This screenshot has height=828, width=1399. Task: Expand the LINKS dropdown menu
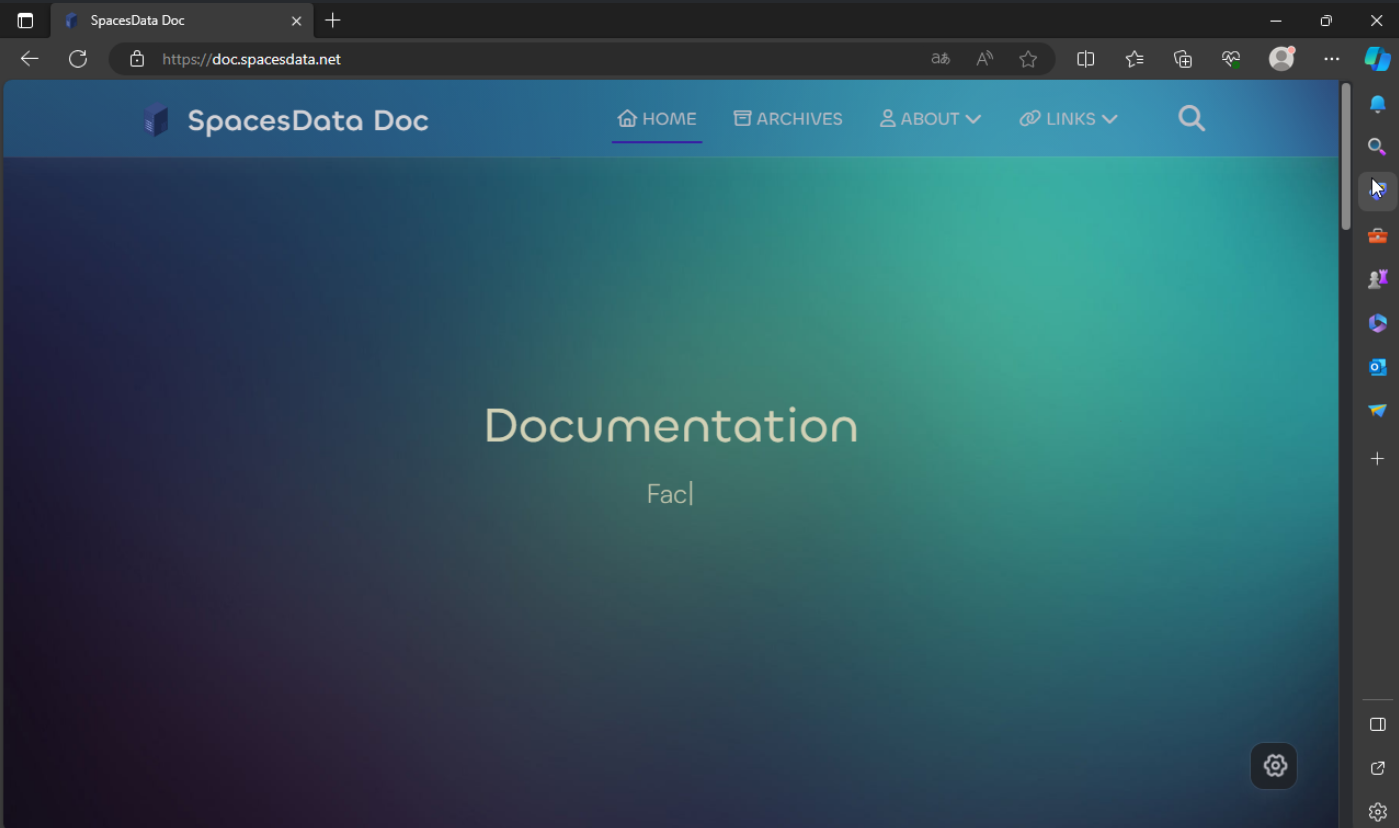point(1068,119)
